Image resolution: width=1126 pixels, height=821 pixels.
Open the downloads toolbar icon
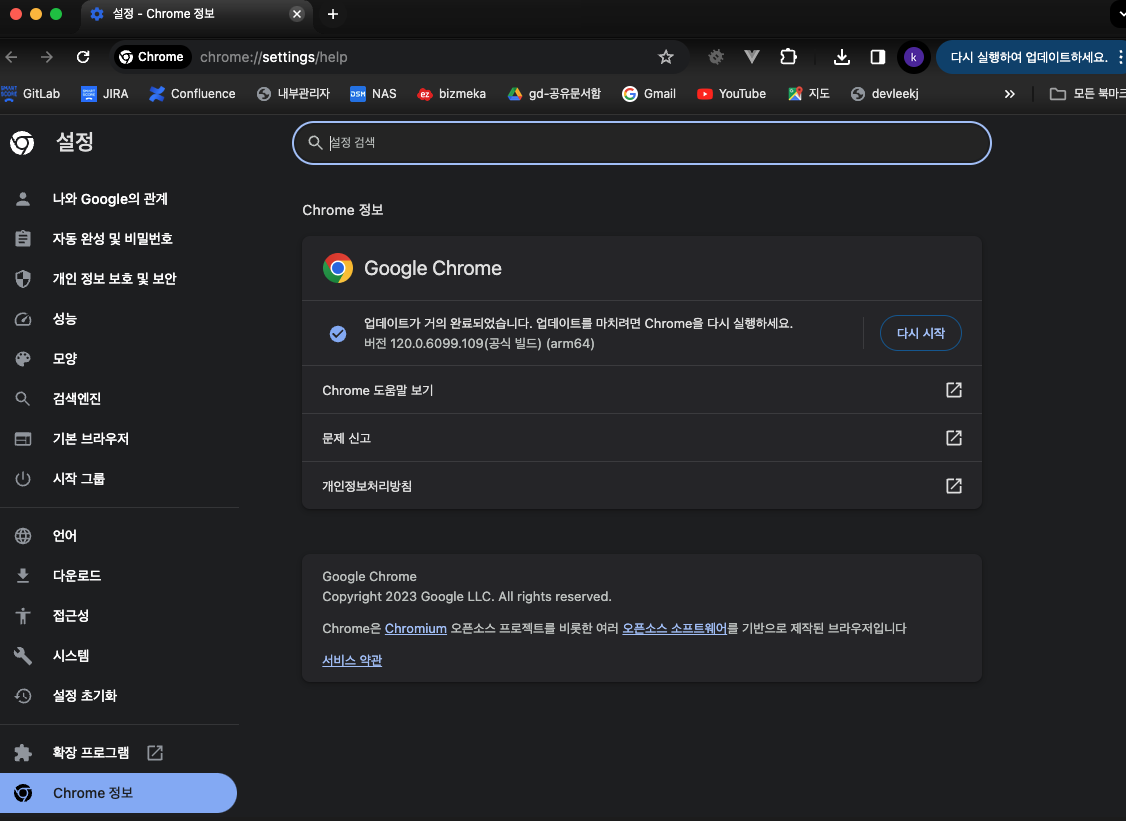[x=842, y=57]
